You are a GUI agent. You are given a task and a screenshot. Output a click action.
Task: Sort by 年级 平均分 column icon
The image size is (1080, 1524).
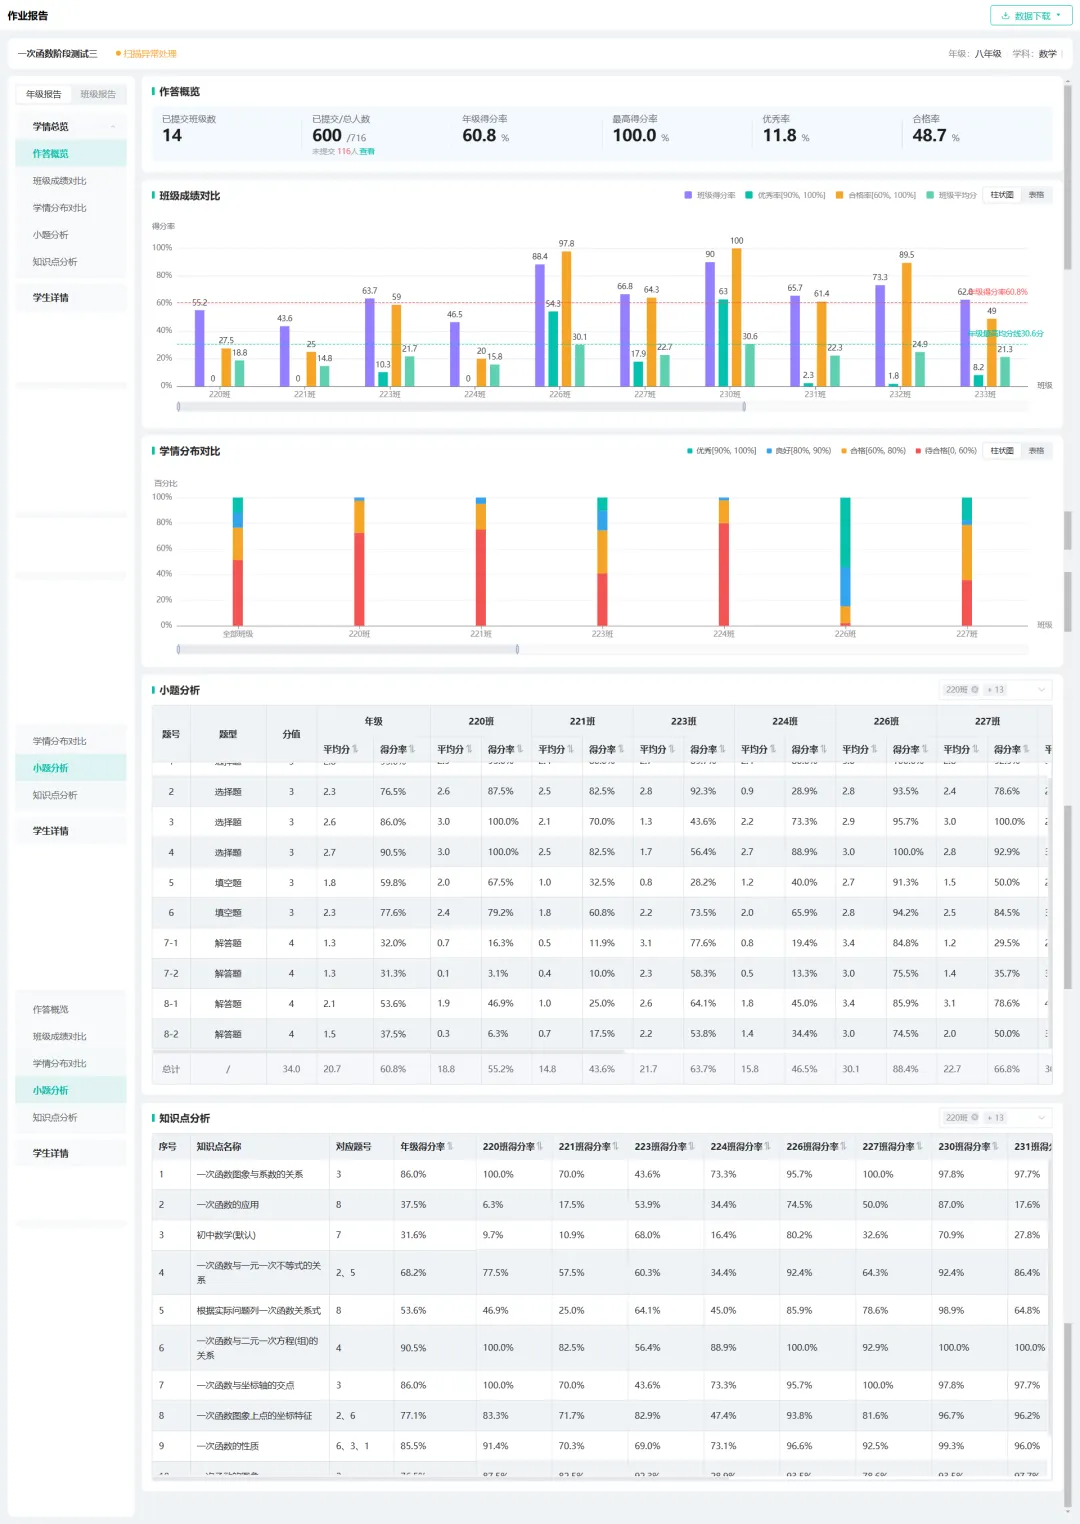click(x=355, y=749)
